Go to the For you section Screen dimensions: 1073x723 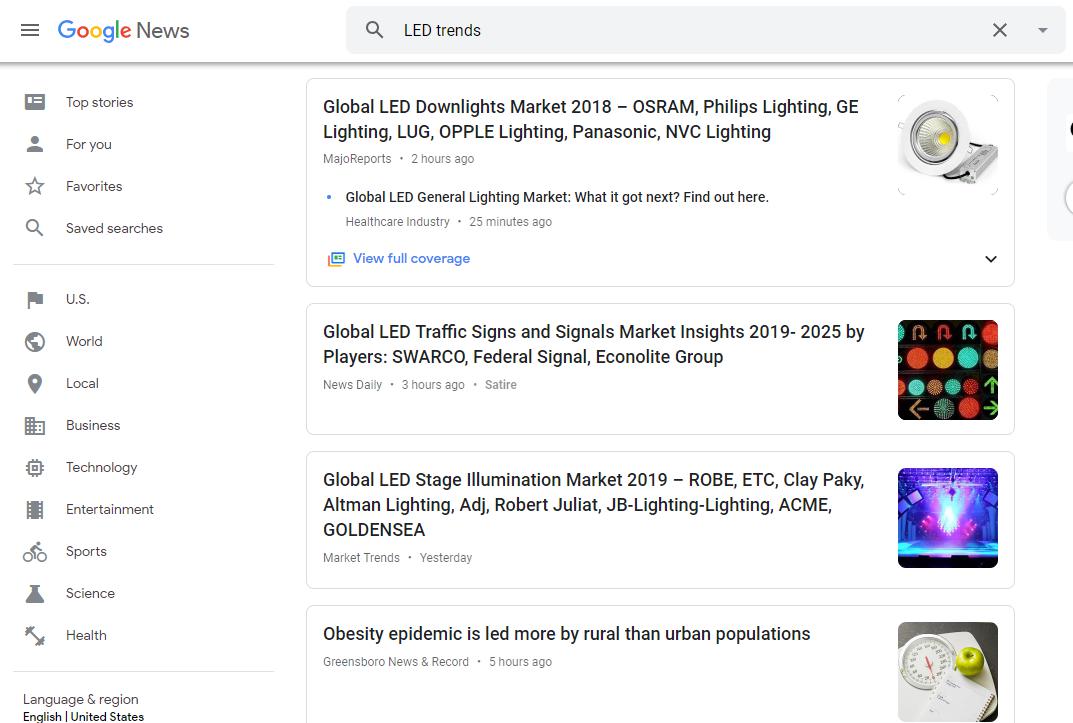88,144
